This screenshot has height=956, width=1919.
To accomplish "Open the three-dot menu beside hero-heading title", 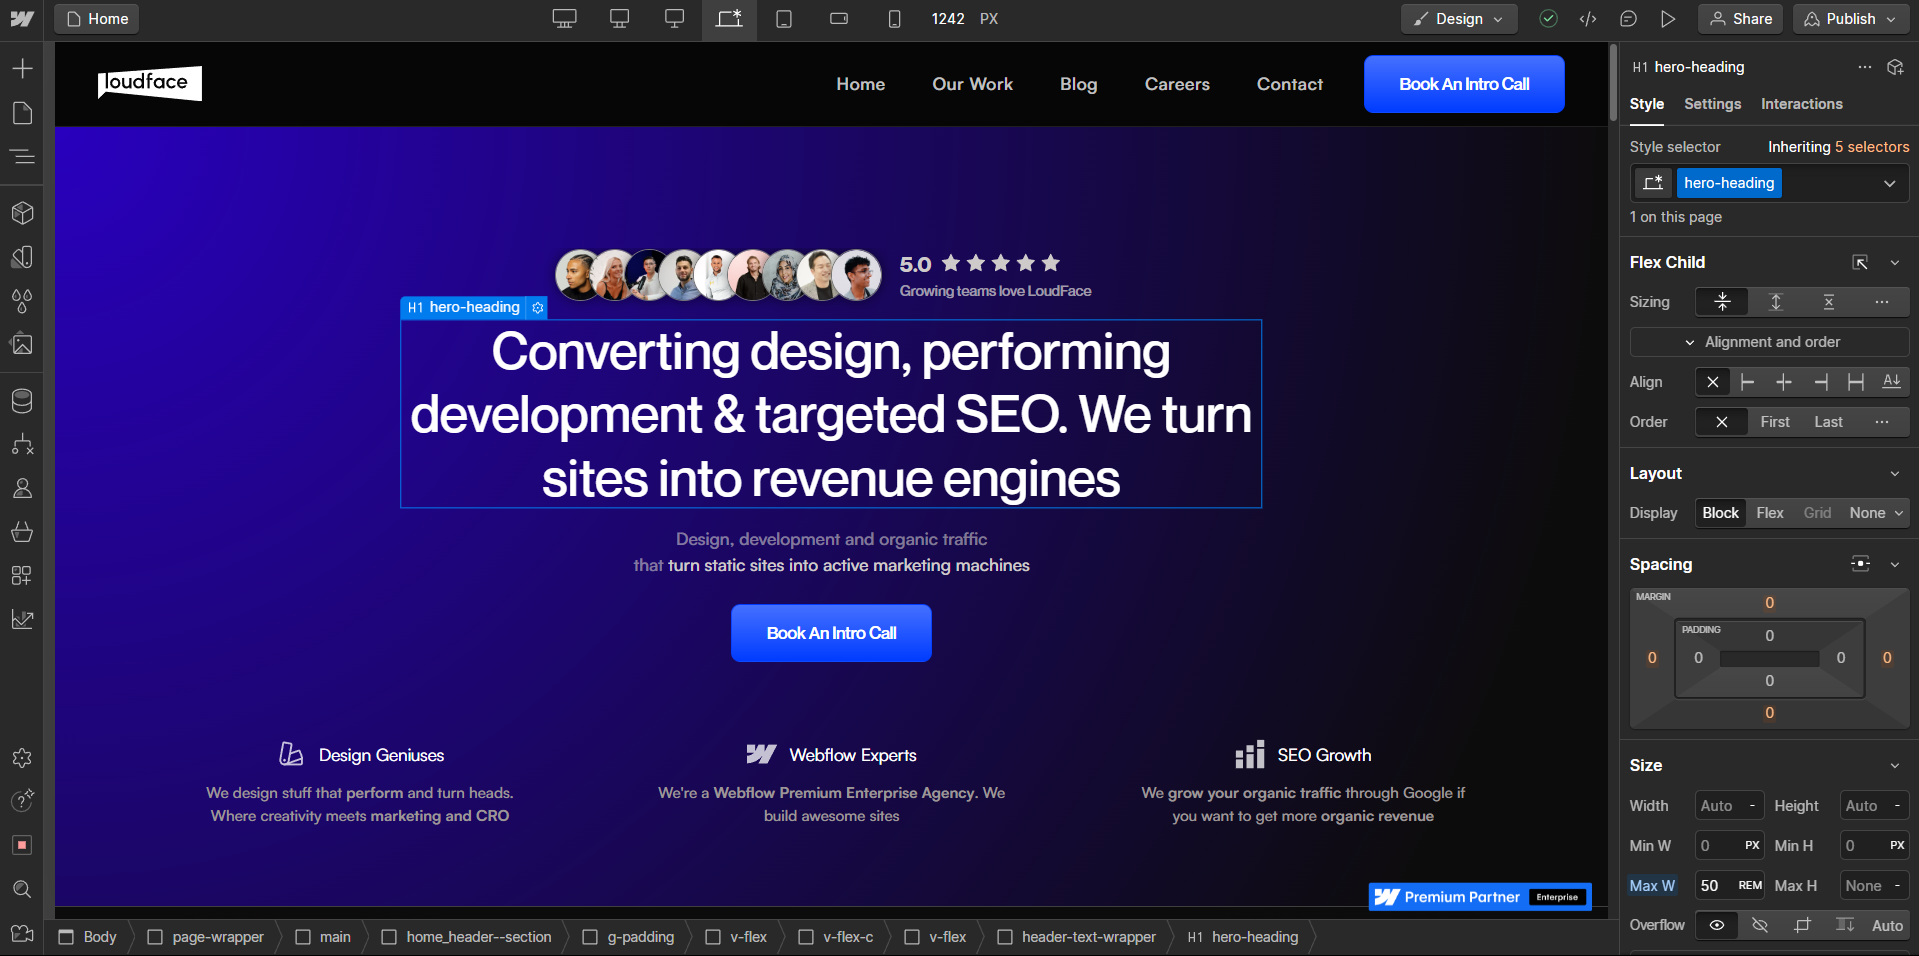I will coord(1865,67).
